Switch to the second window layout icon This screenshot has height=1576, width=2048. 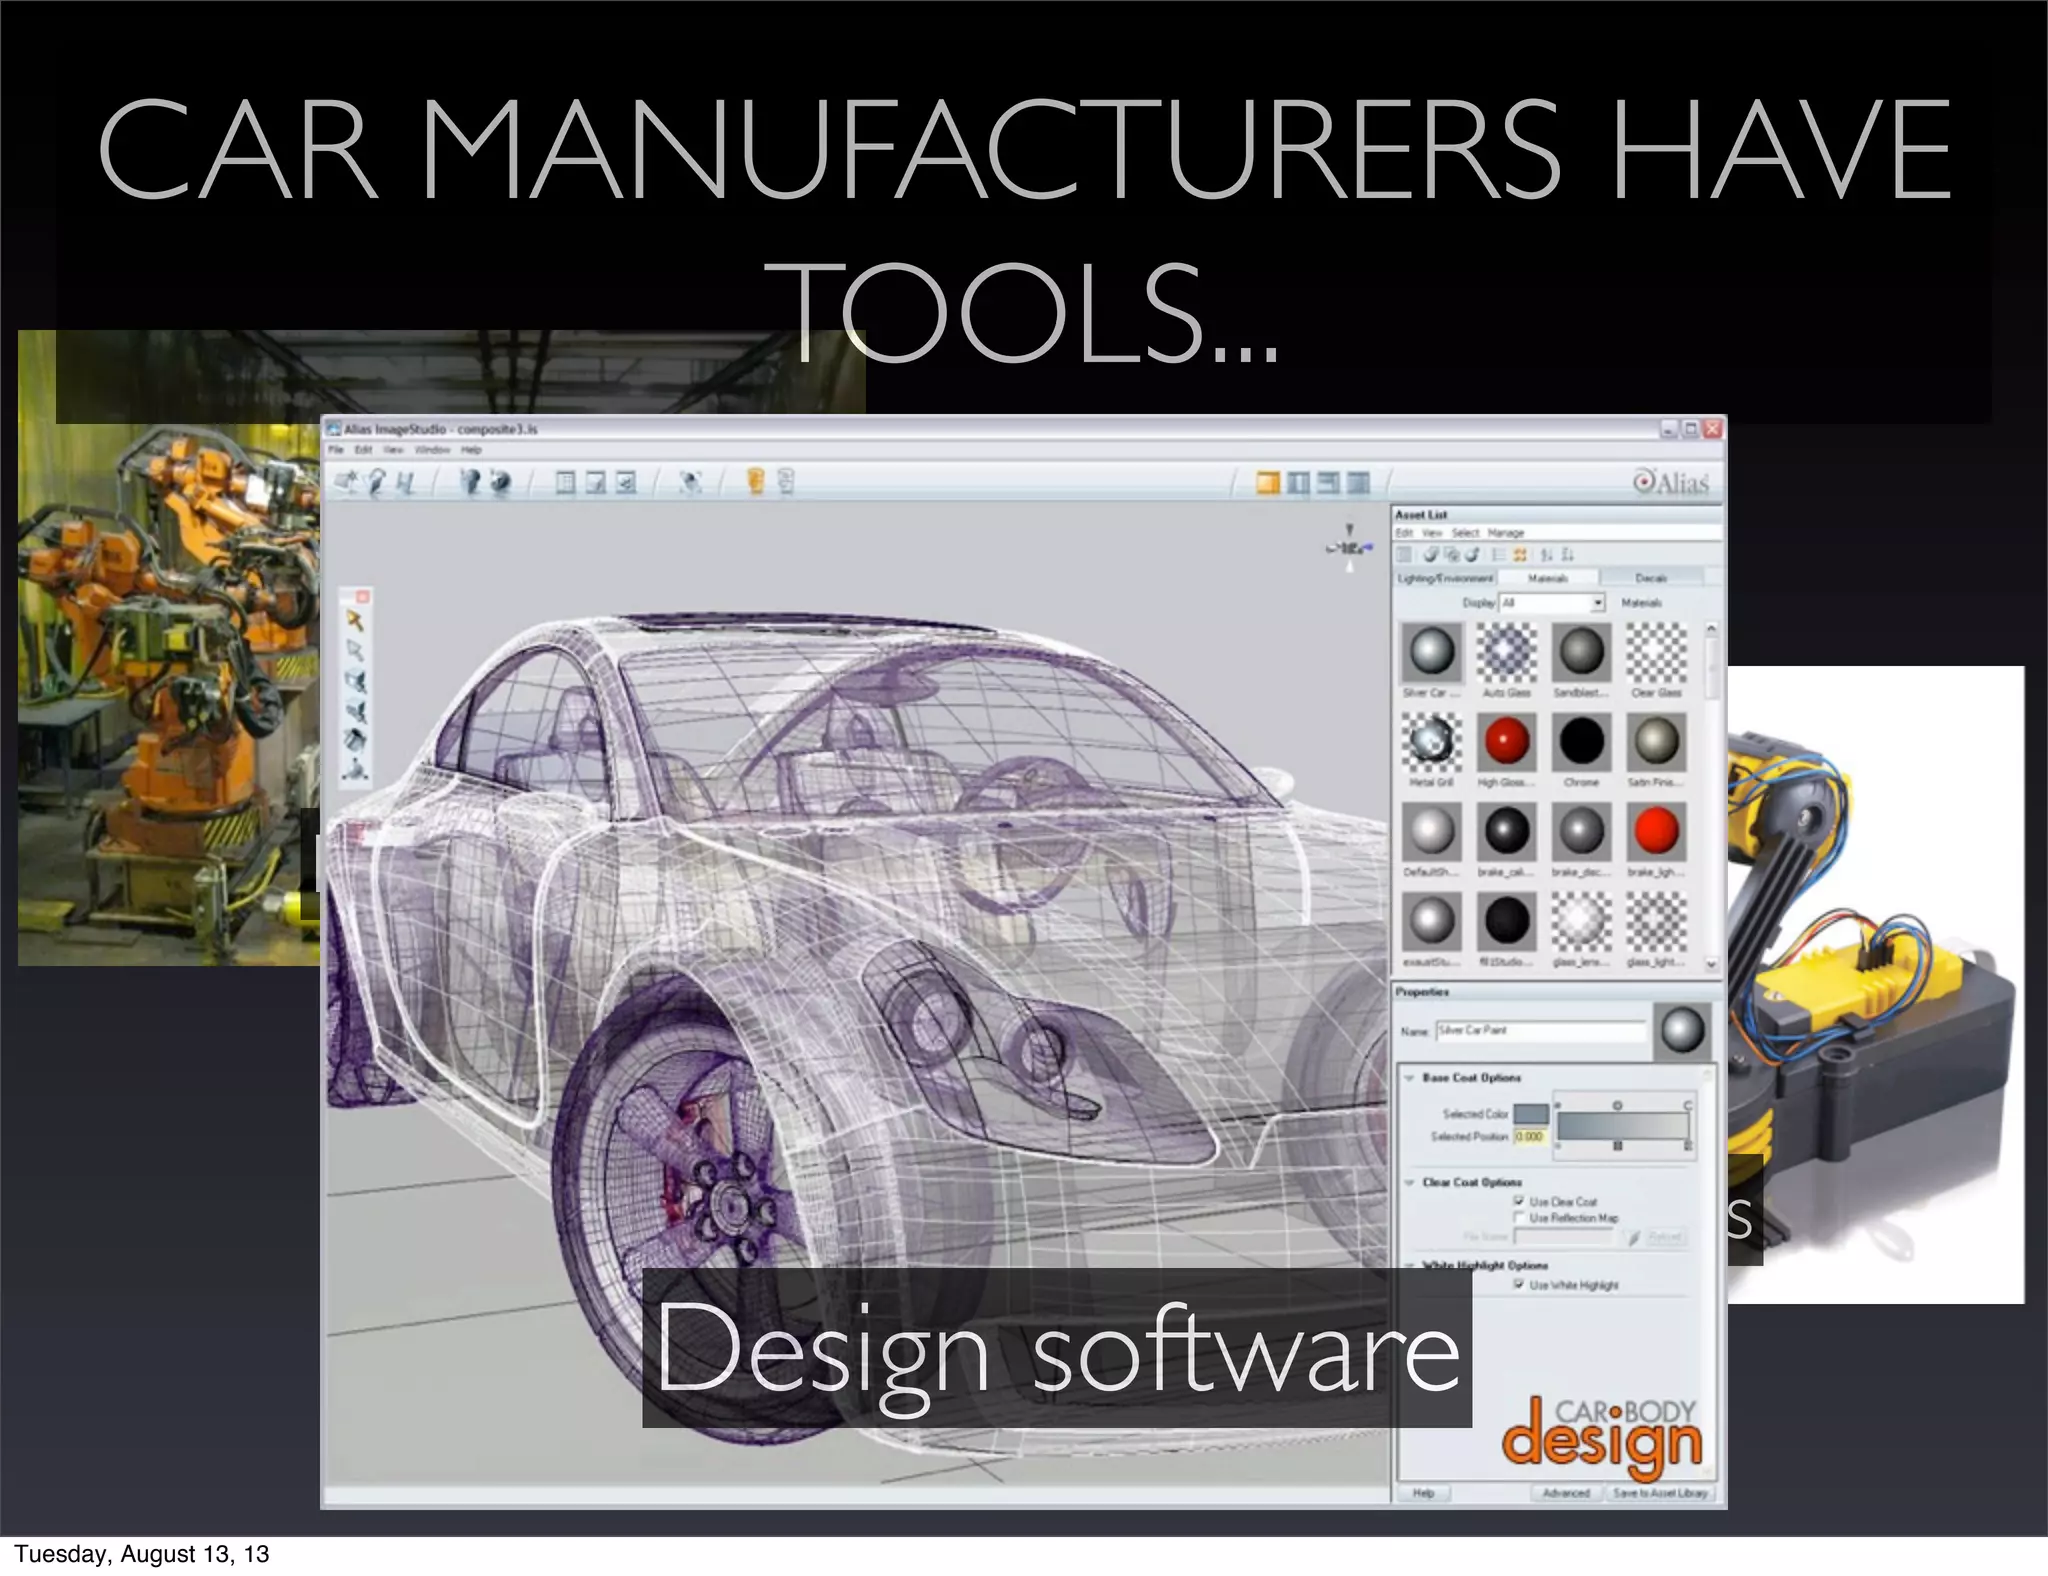pyautogui.click(x=1298, y=484)
